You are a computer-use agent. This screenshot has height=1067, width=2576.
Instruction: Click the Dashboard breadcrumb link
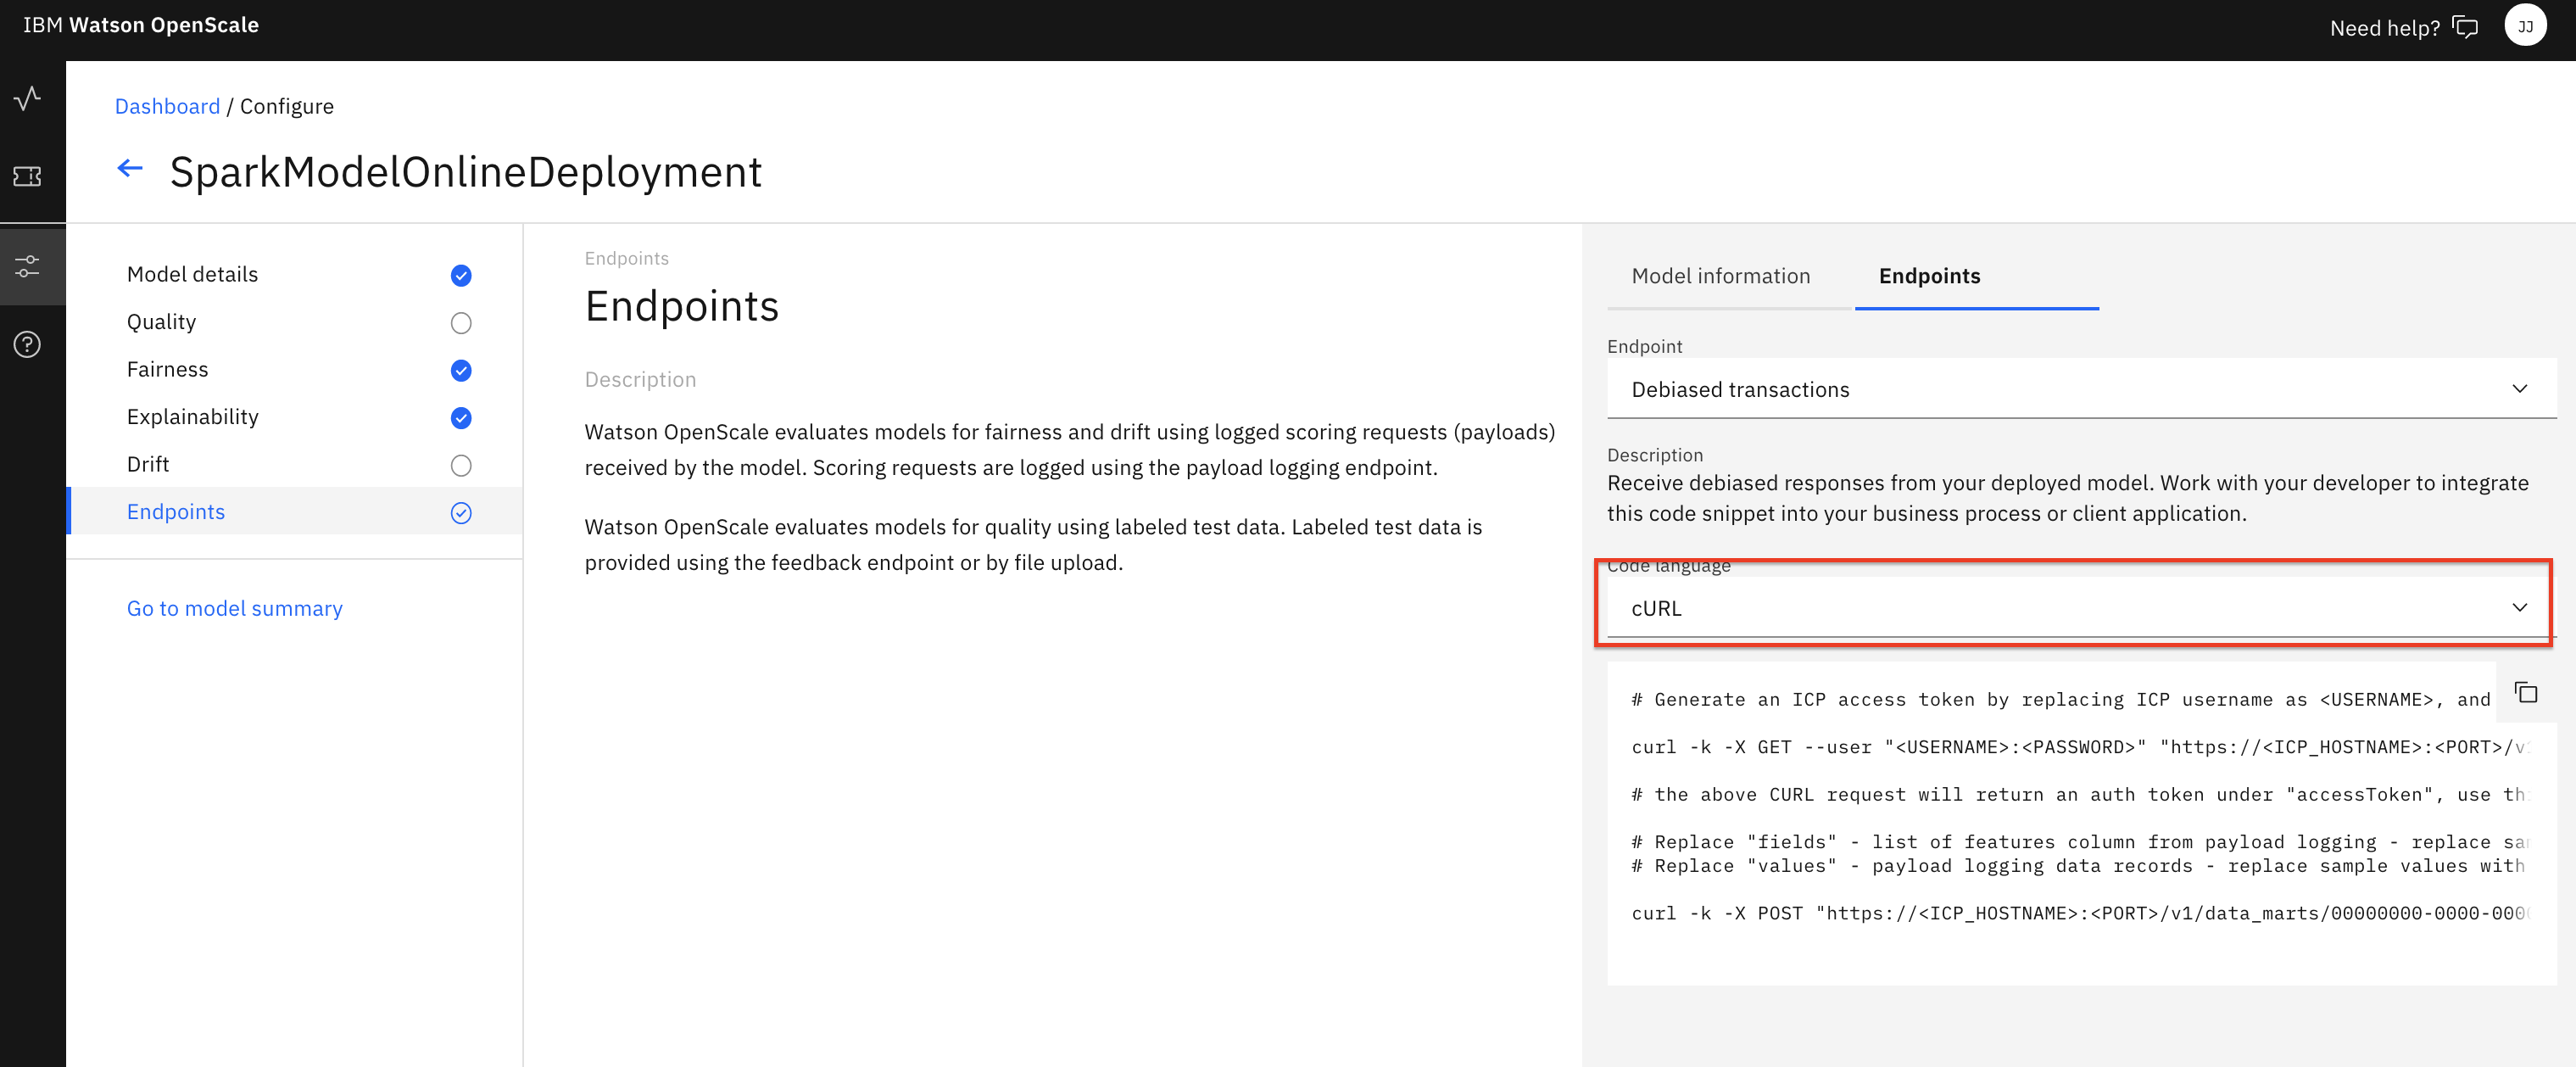click(167, 106)
